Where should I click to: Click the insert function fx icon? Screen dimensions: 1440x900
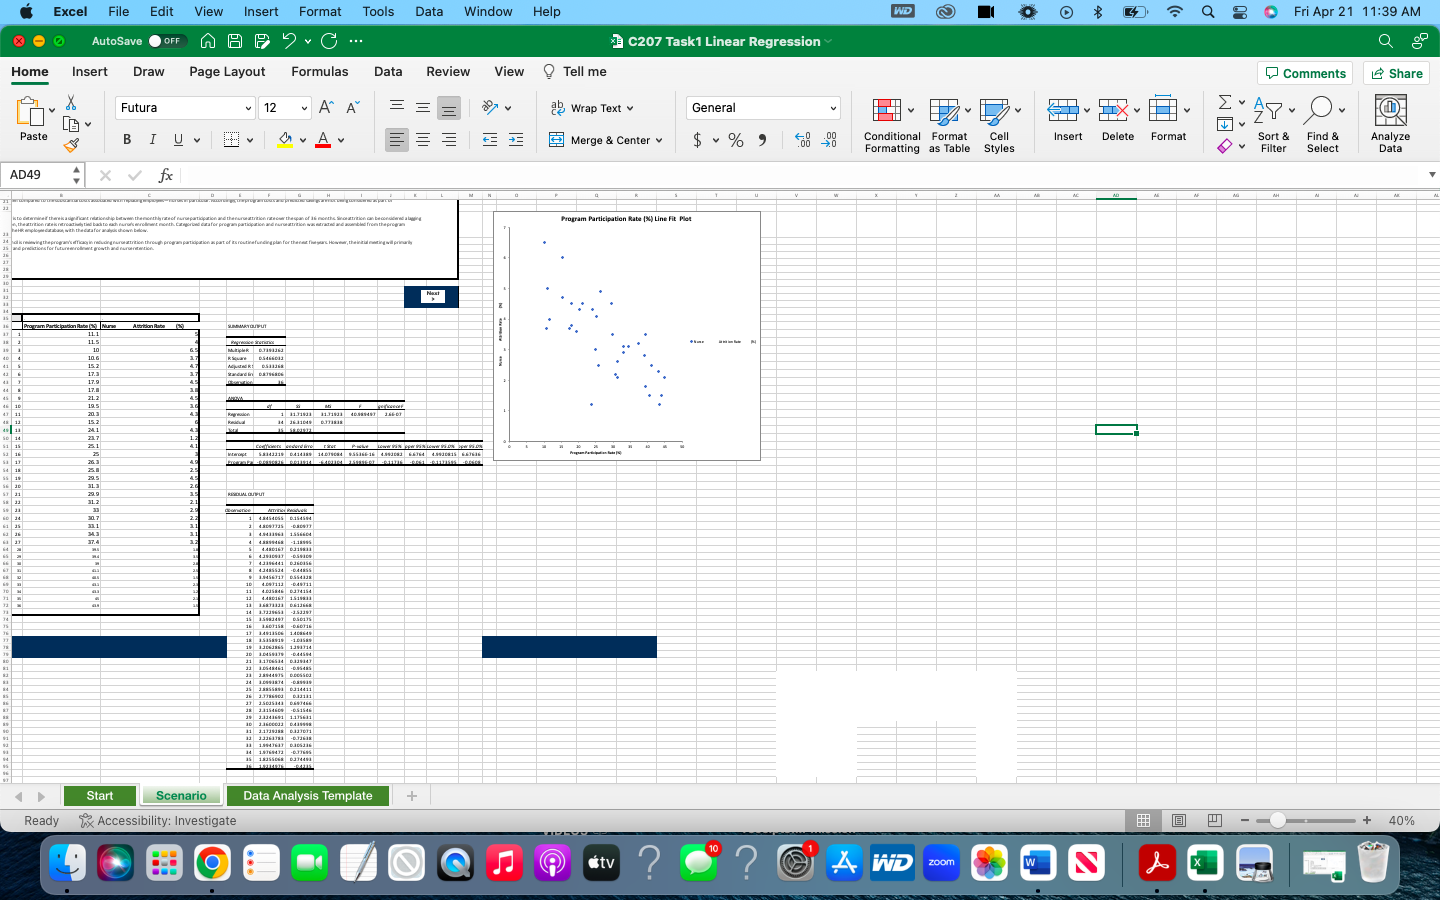click(166, 175)
